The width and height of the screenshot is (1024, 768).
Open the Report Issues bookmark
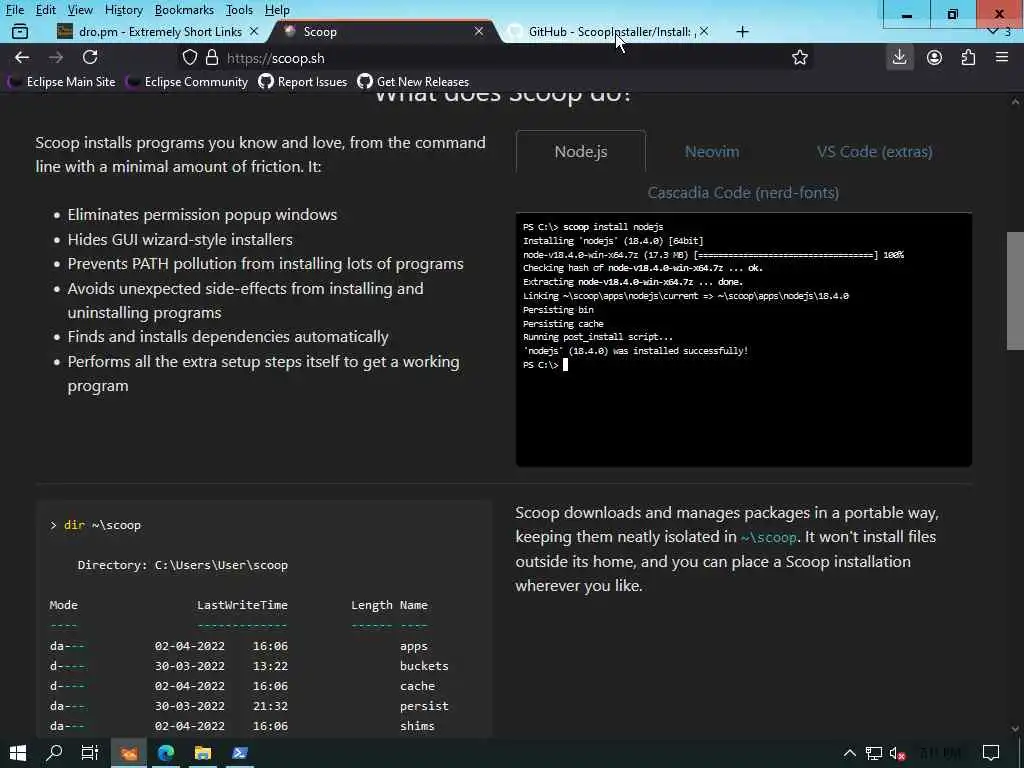click(x=303, y=82)
